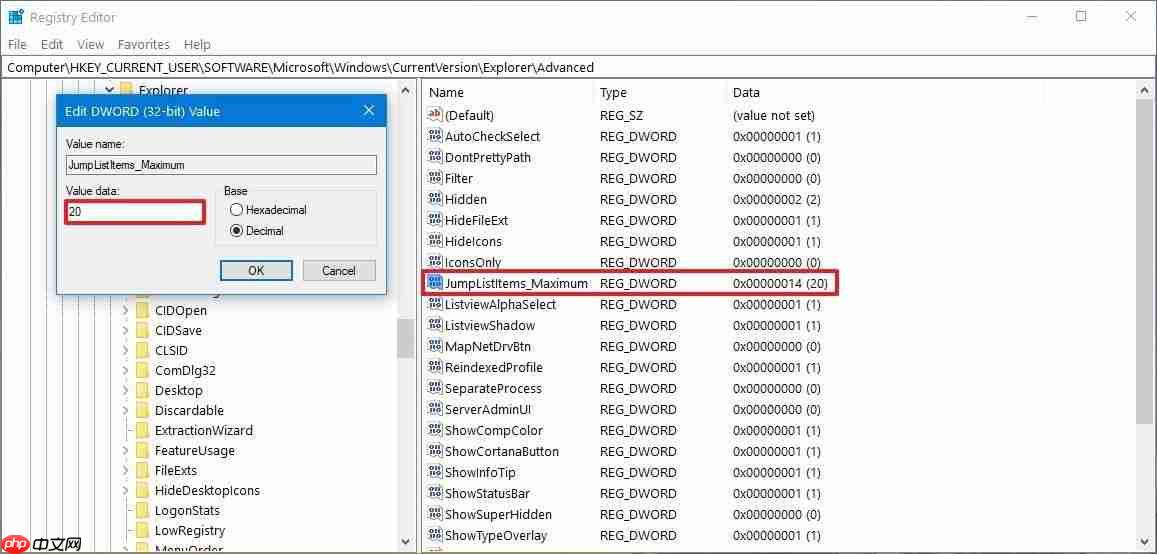This screenshot has width=1157, height=554.
Task: Click the Value data input field
Action: [x=134, y=212]
